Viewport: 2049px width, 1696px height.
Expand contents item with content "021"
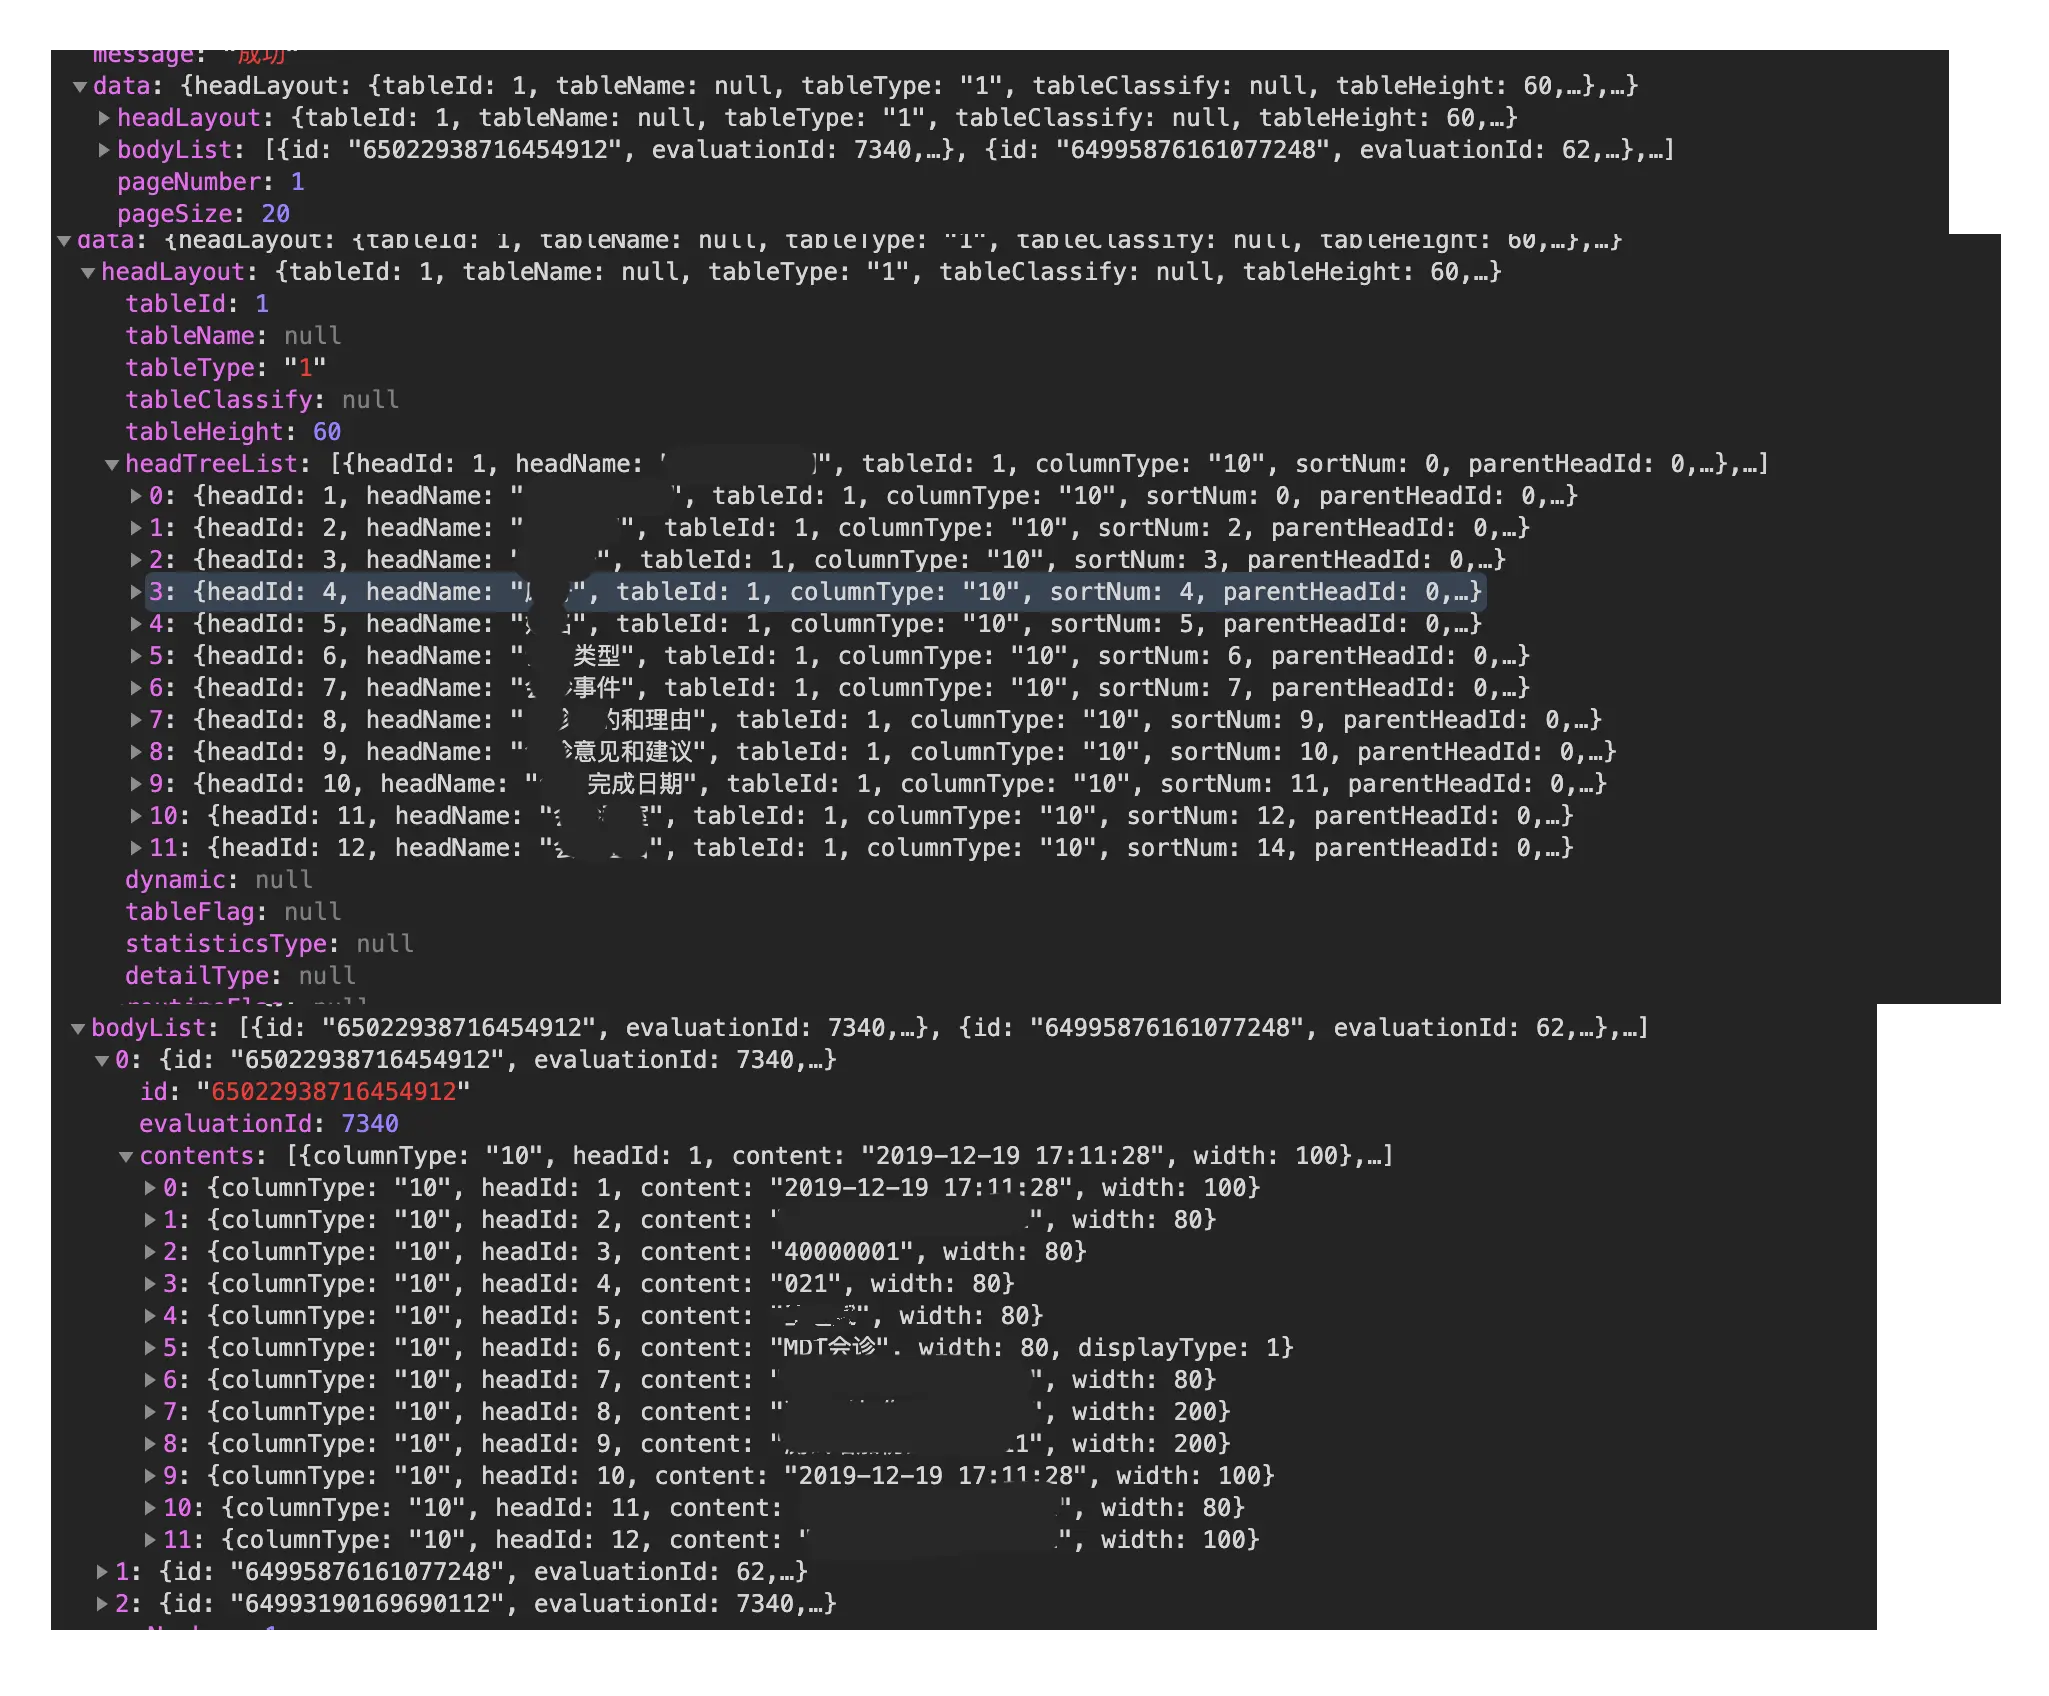[150, 1285]
